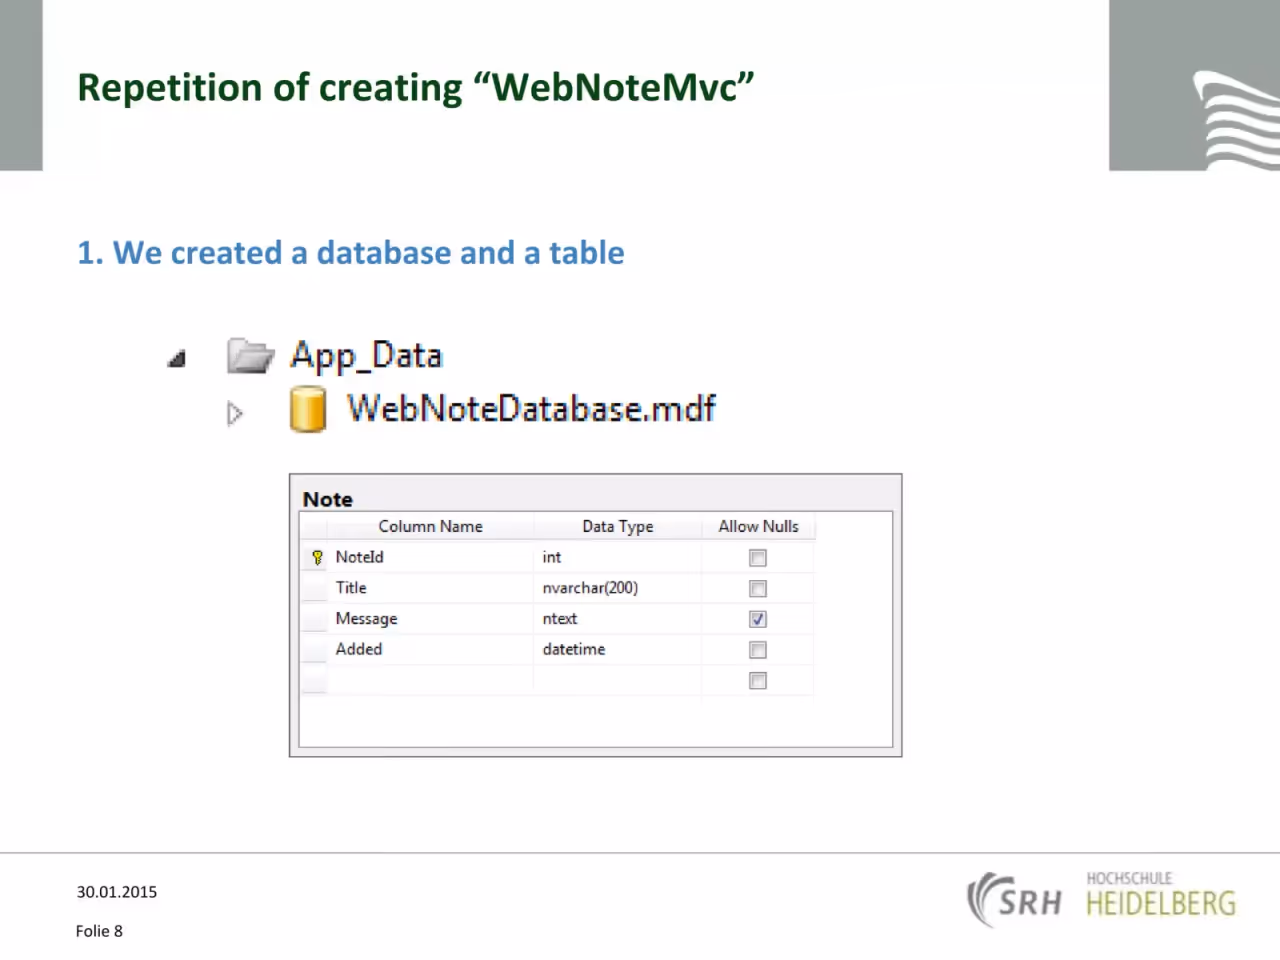1280x960 pixels.
Task: Expand the WebNoteDatabase.mdf tree node
Action: [x=235, y=413]
